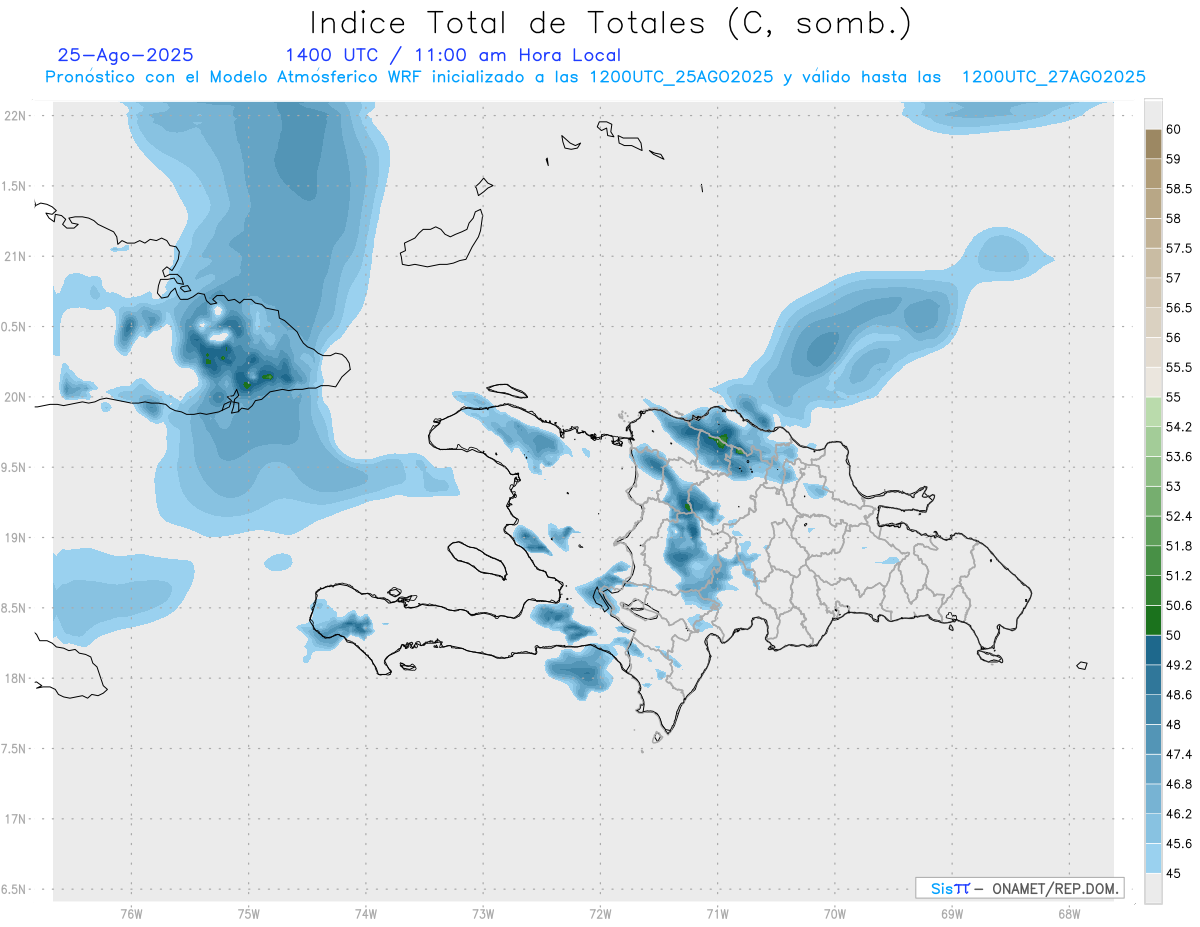The image size is (1200, 927).
Task: Click the '73W' longitude label
Action: point(483,914)
